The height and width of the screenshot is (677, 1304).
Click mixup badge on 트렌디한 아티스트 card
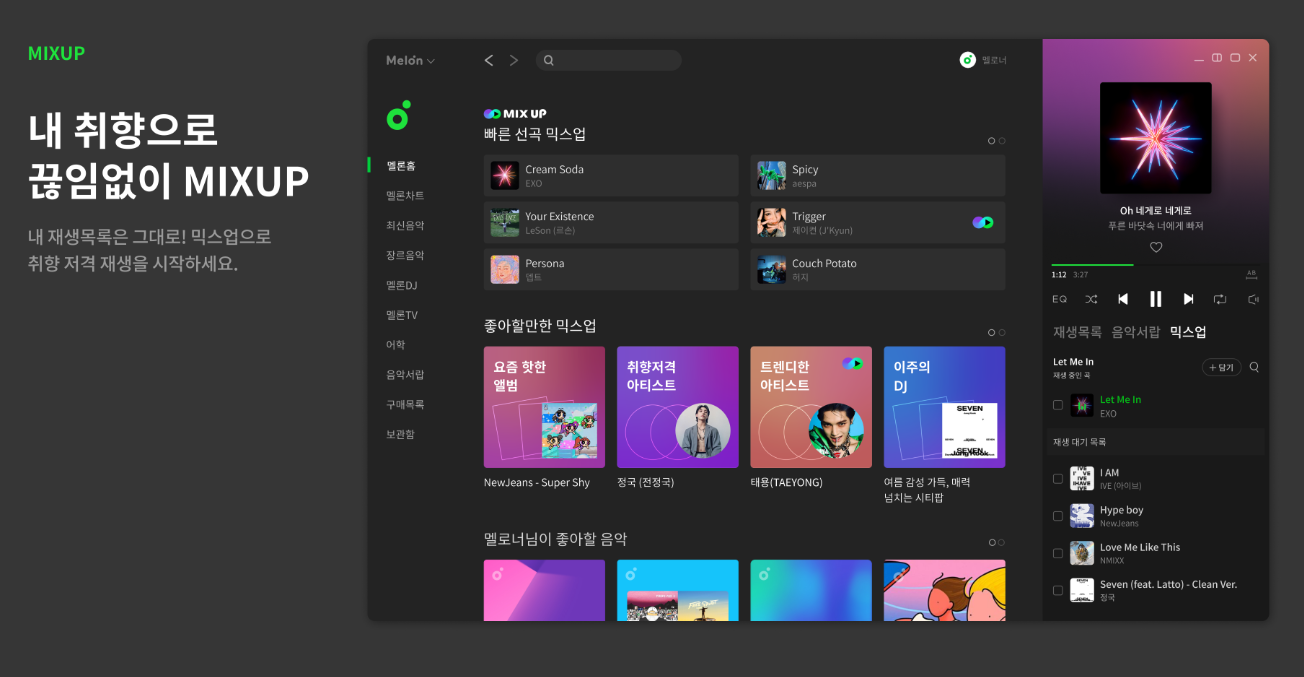pyautogui.click(x=852, y=363)
